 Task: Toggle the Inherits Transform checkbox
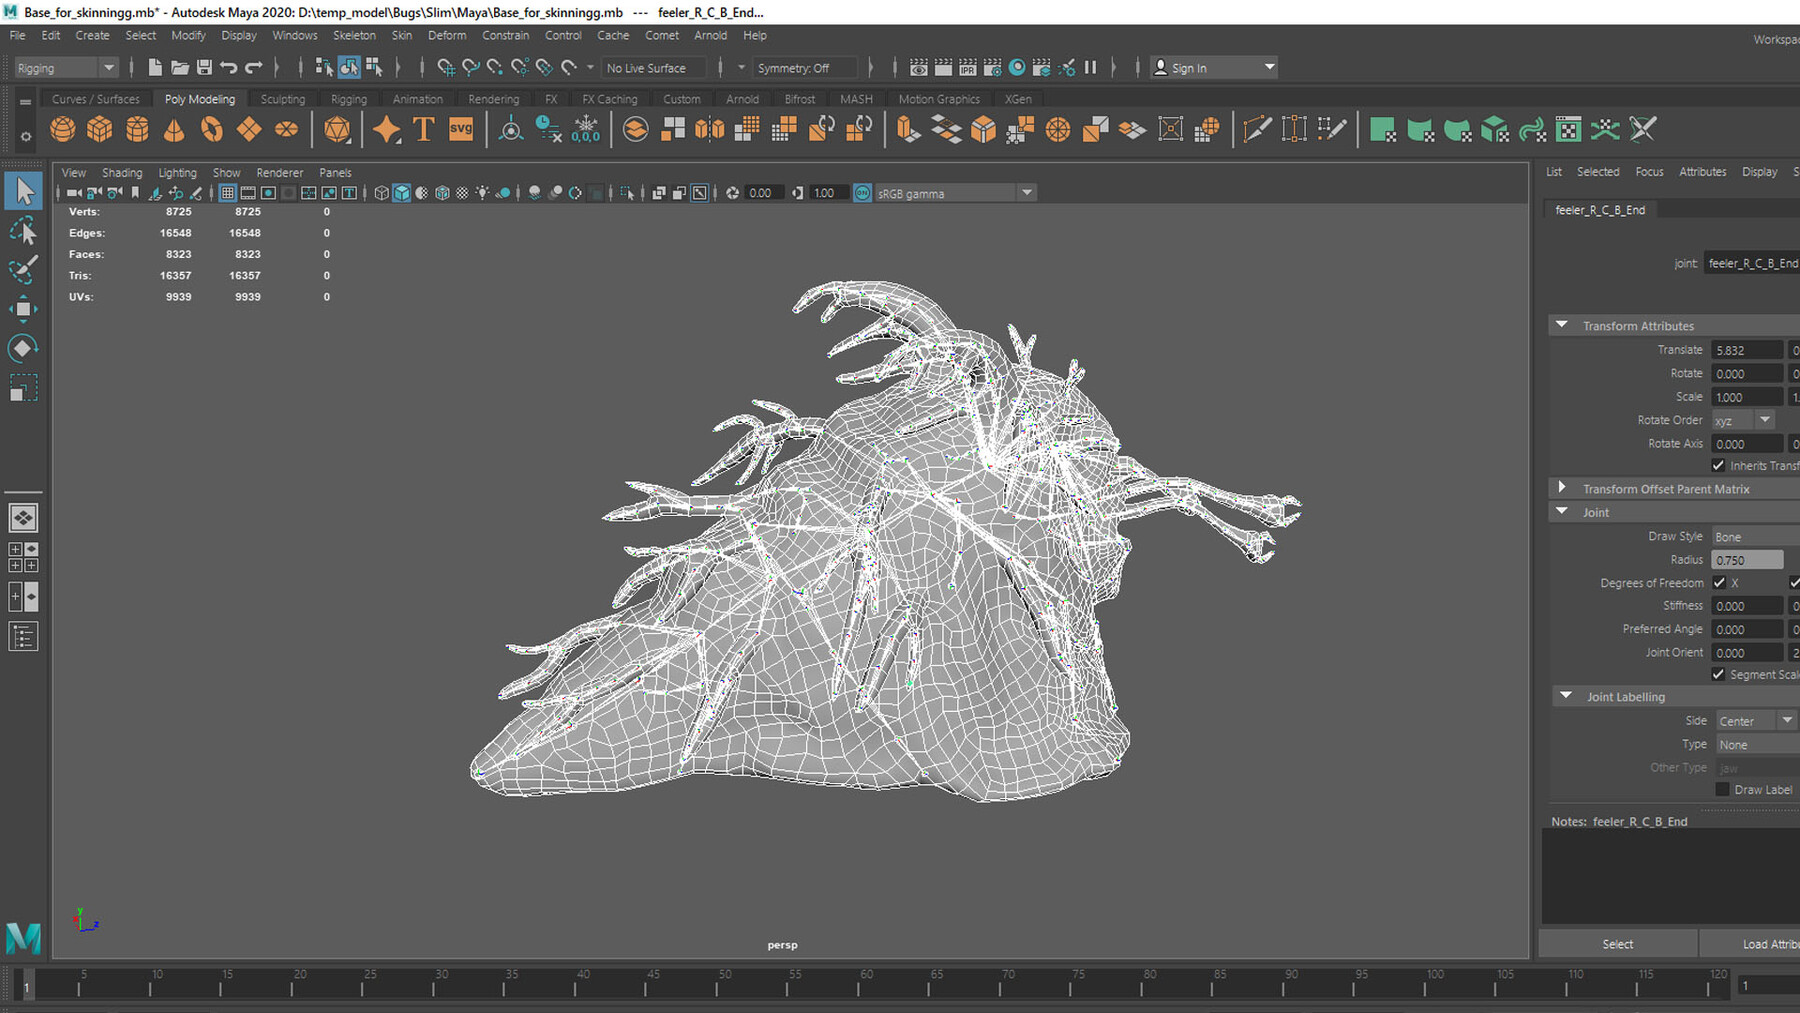coord(1719,465)
